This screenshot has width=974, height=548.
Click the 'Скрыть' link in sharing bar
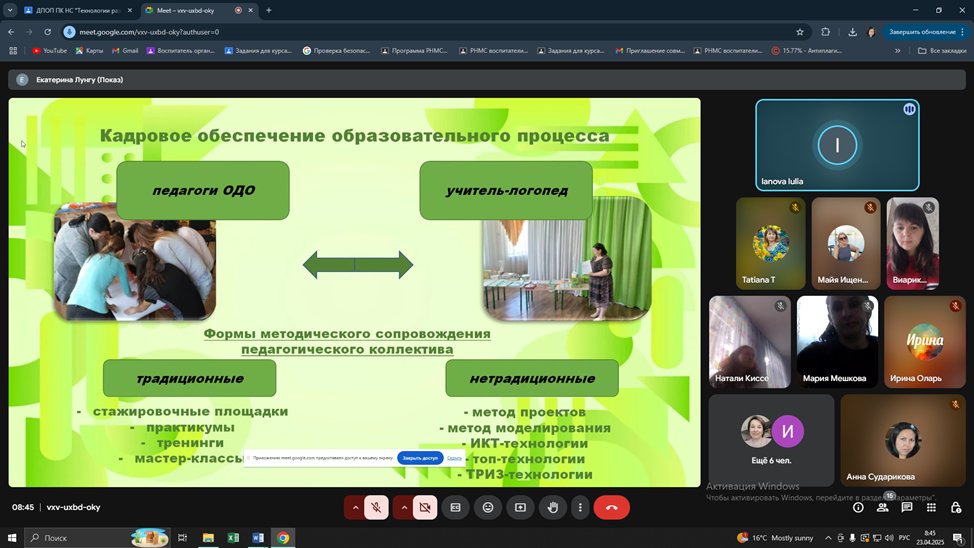pos(454,458)
